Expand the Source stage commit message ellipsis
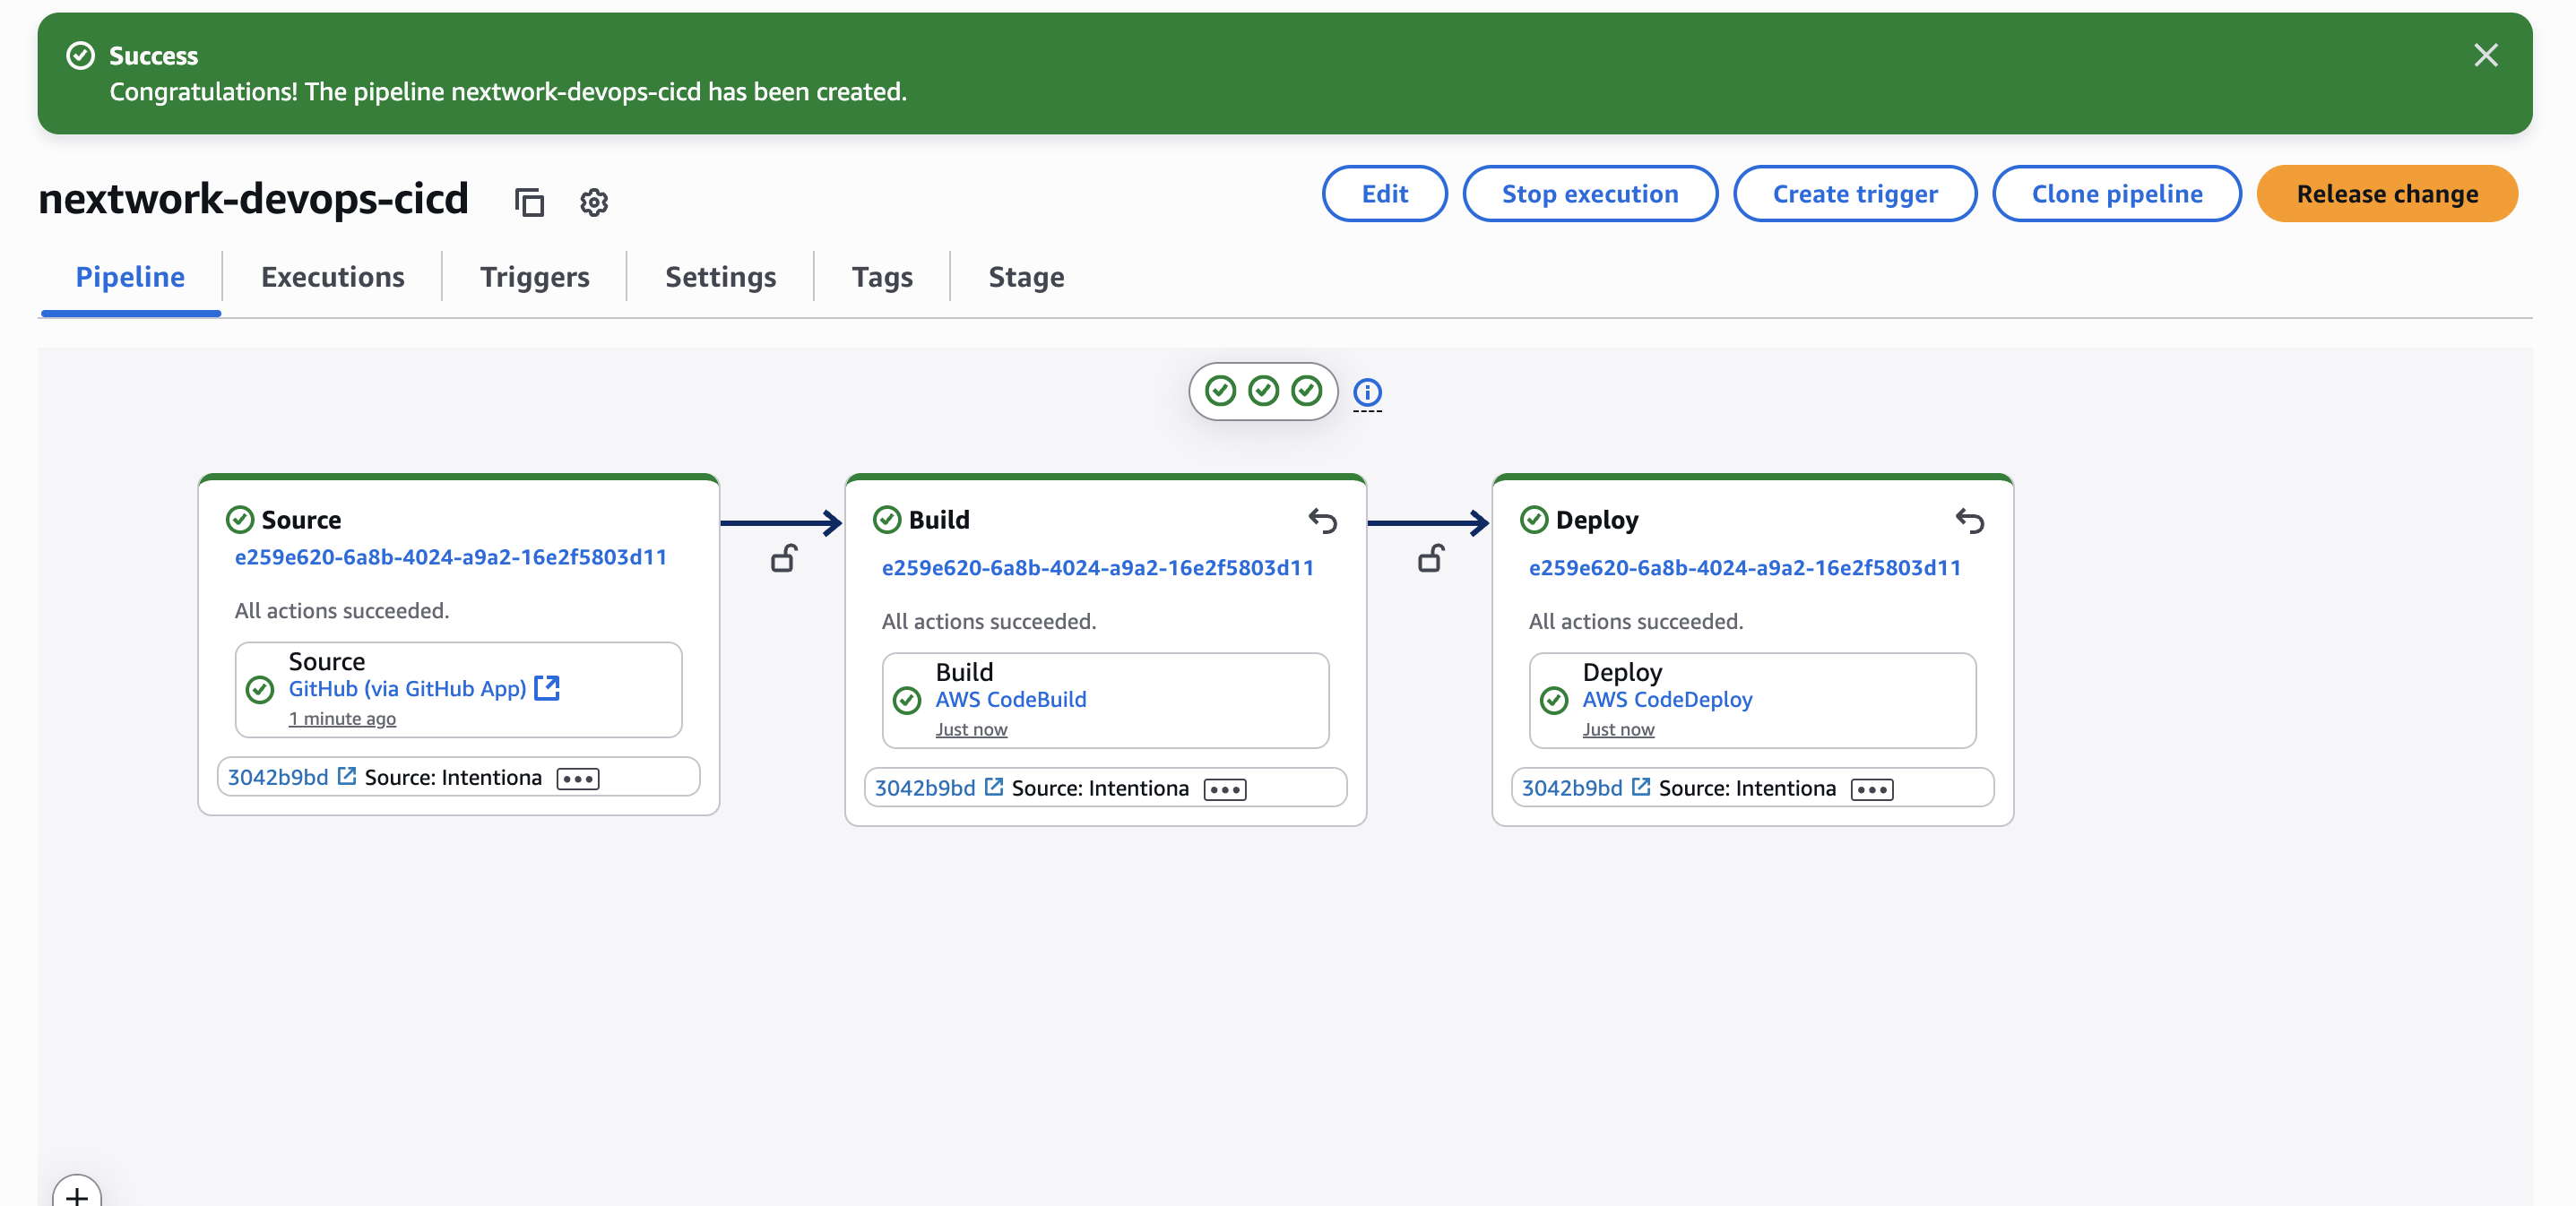This screenshot has width=2576, height=1206. coord(577,779)
